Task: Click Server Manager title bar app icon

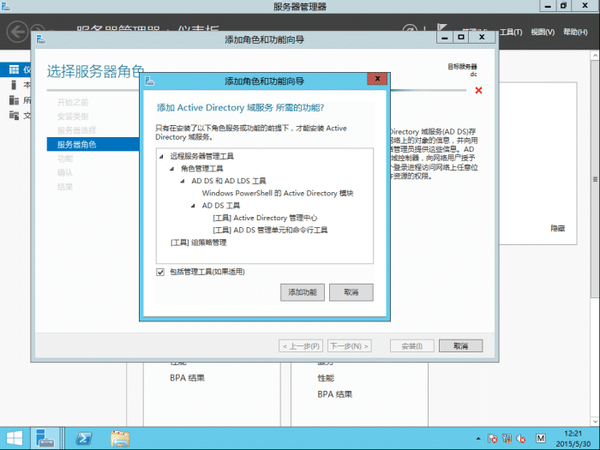Action: [x=5, y=6]
